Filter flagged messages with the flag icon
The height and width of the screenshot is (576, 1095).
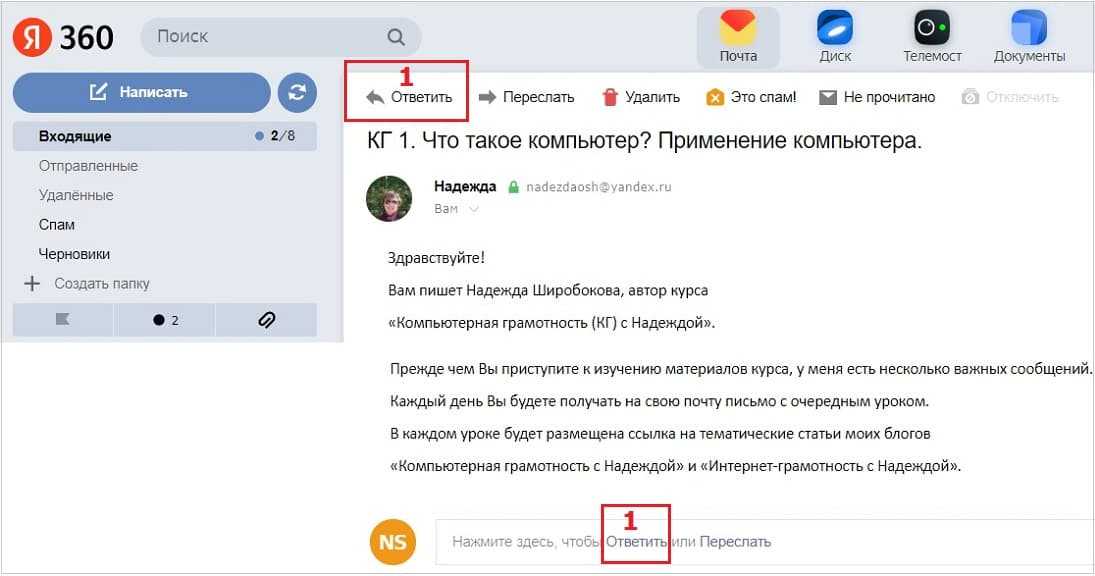click(x=62, y=320)
